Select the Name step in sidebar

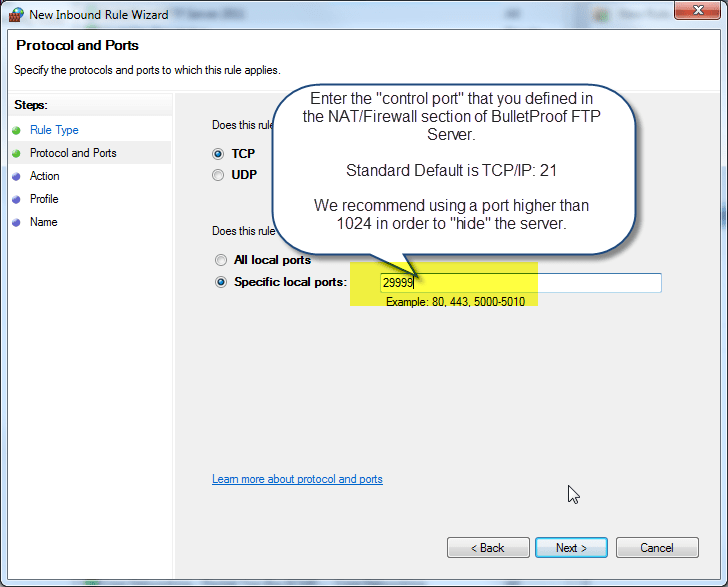pos(44,222)
